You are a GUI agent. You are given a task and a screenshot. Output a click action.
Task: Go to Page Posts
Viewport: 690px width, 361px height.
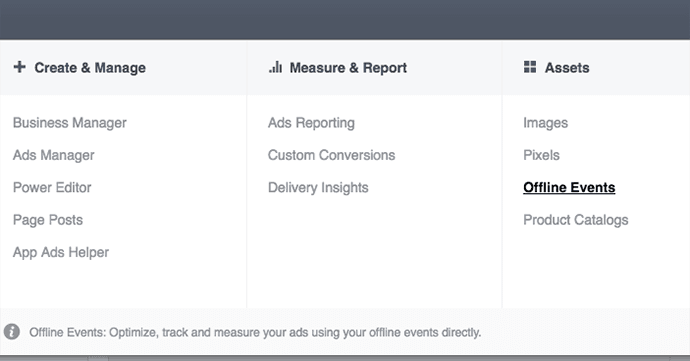[48, 220]
